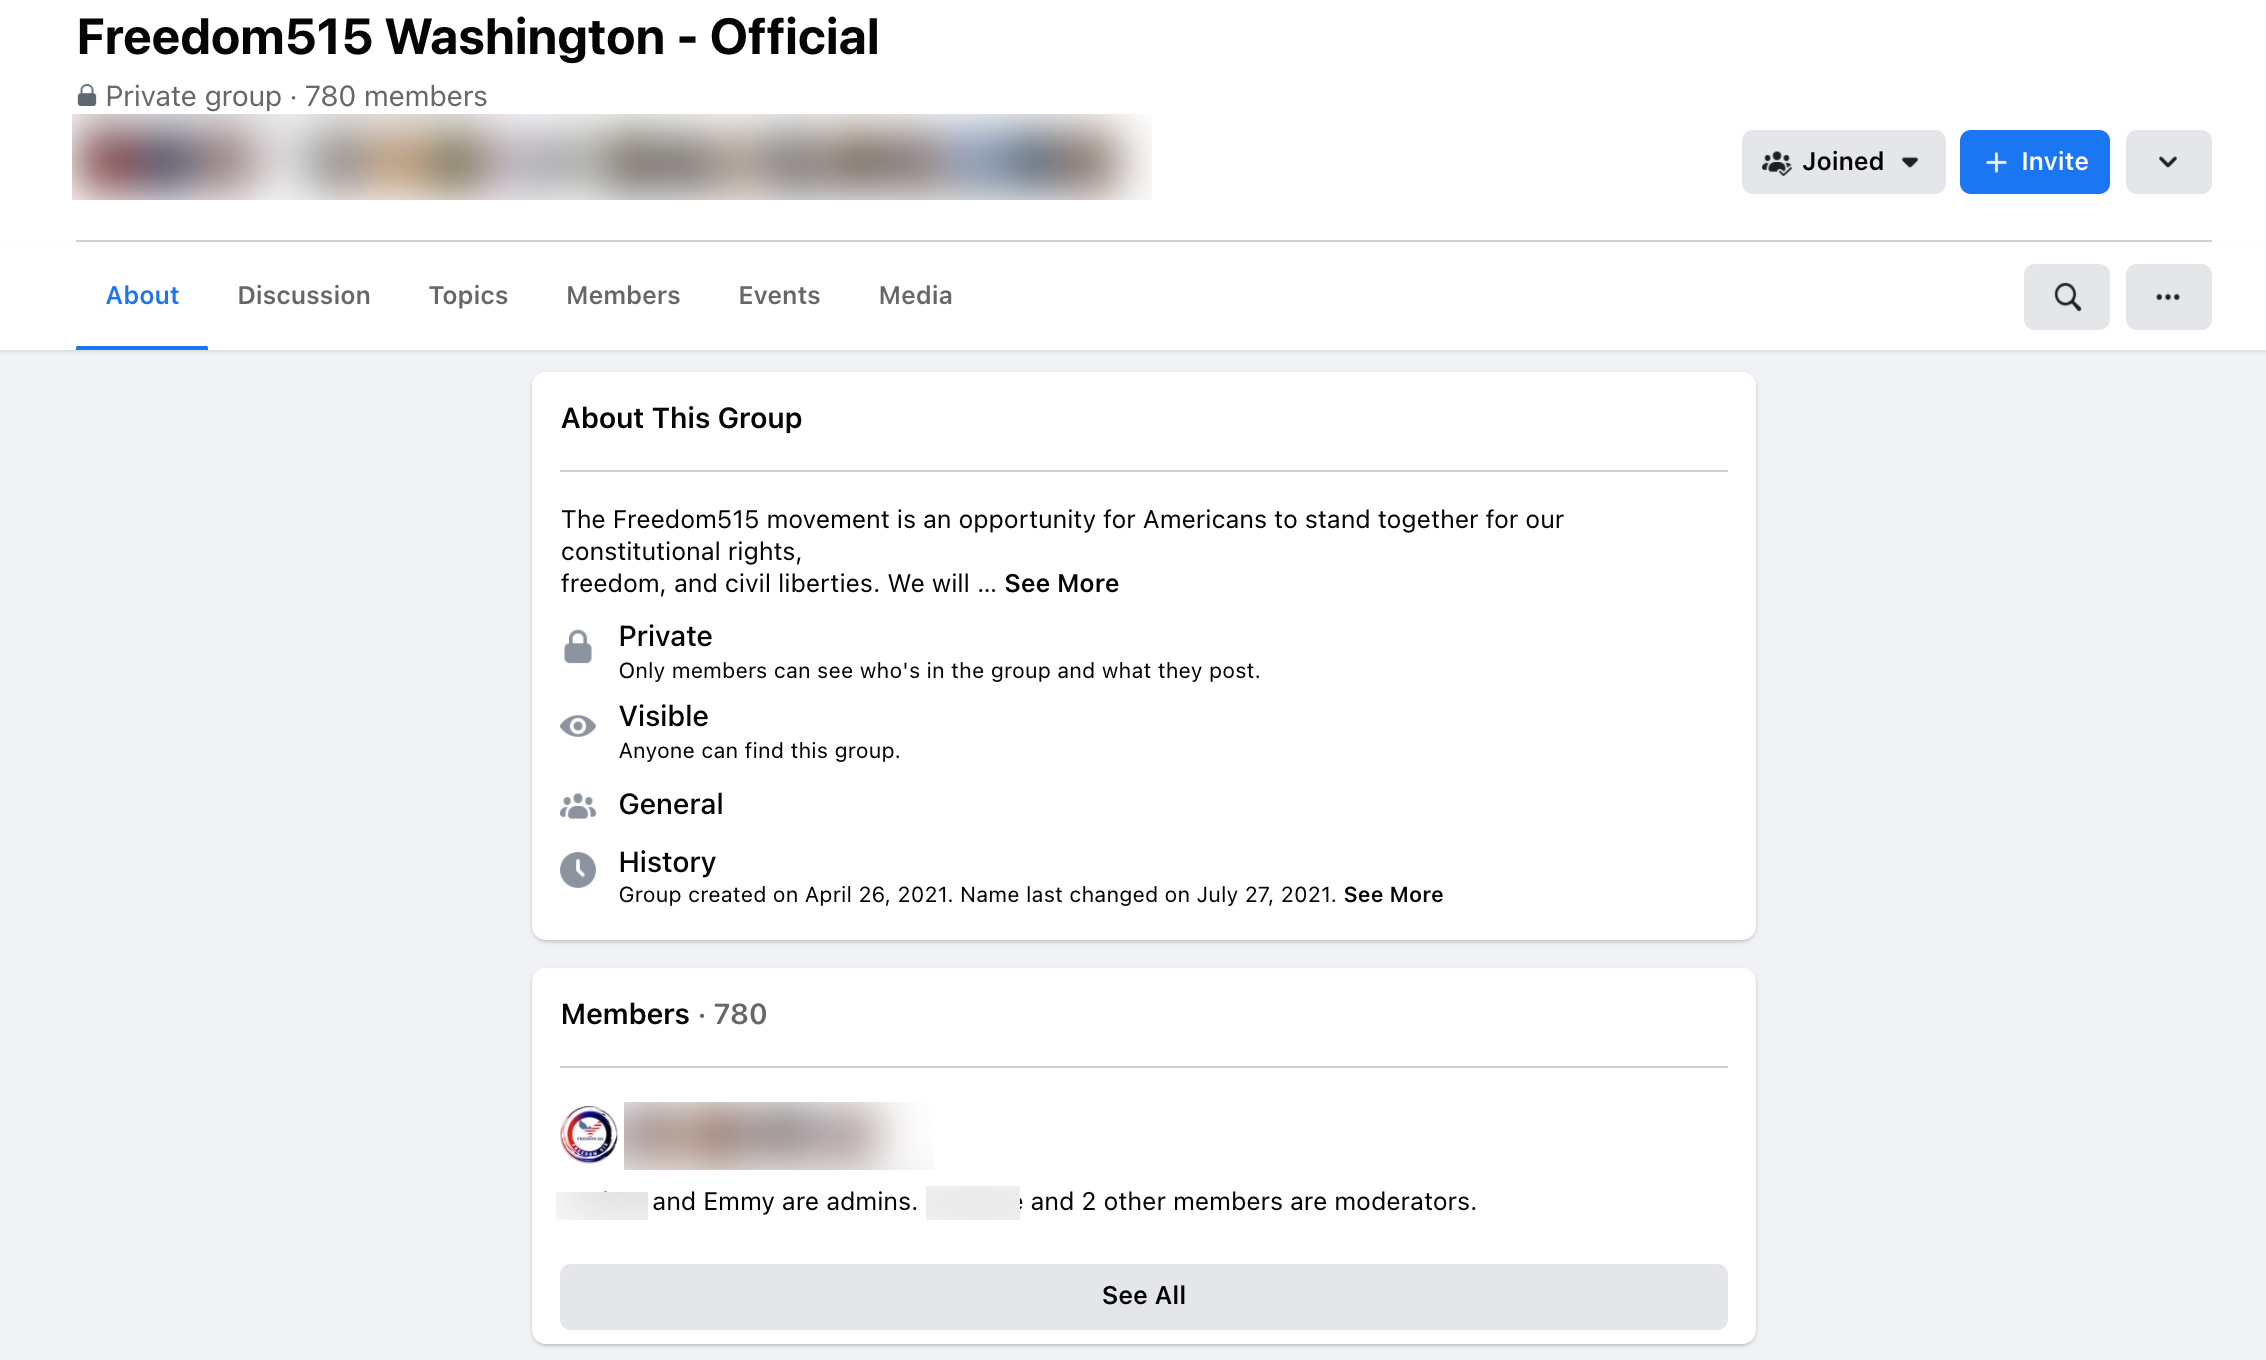Click See All members button

click(1143, 1296)
